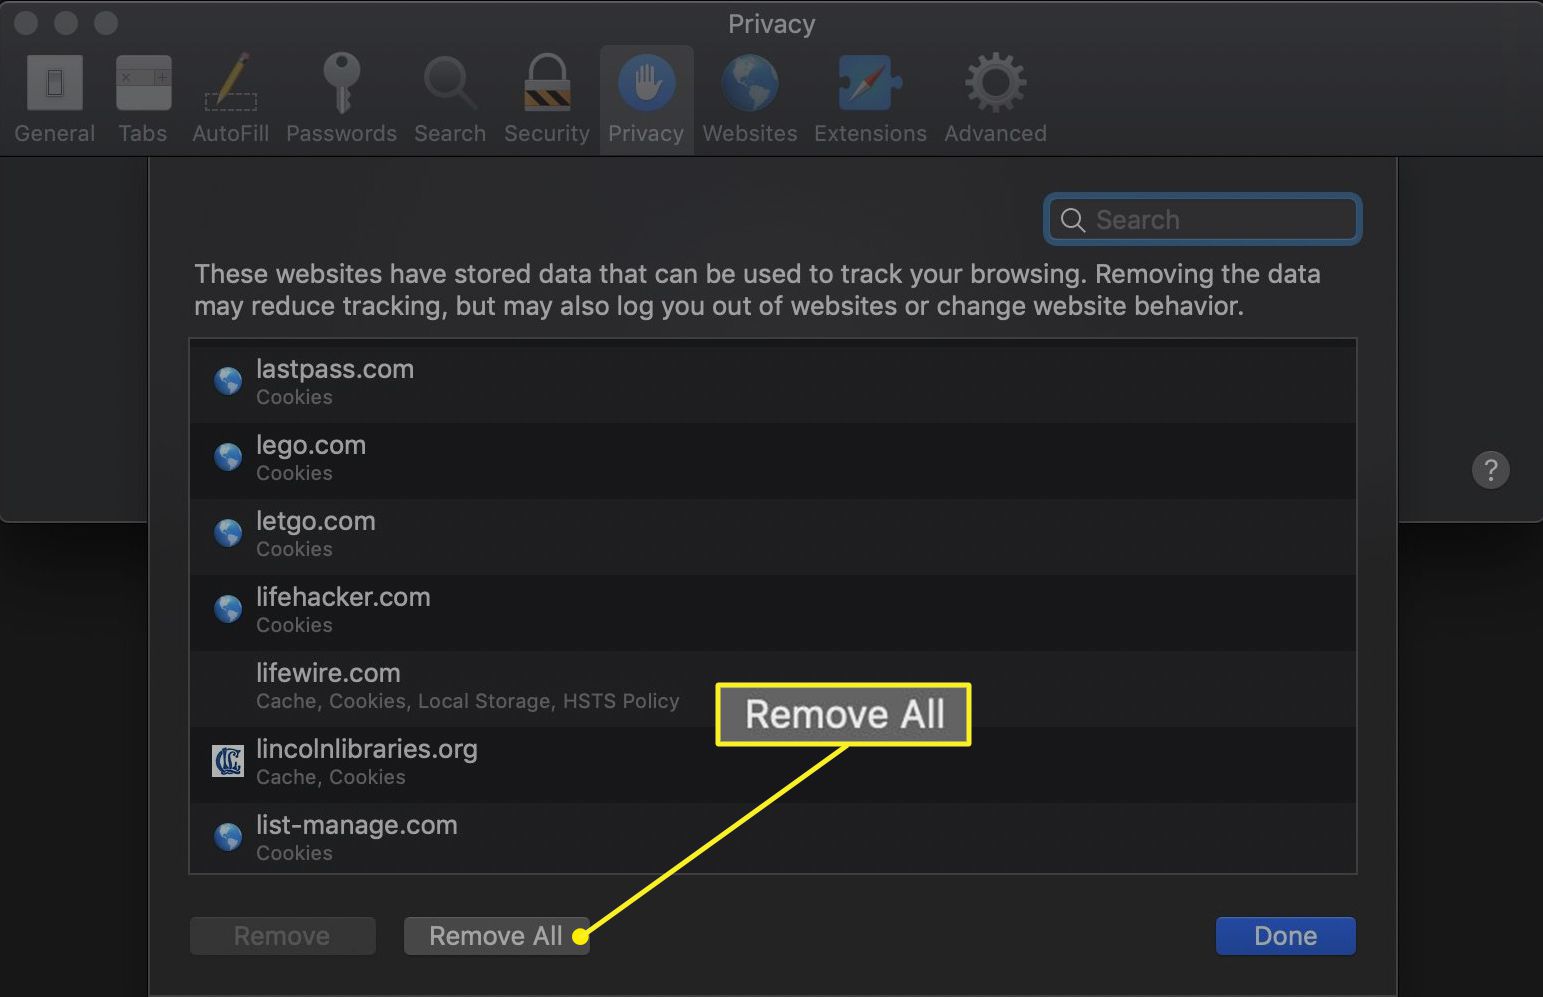Open the Websites globe icon

point(750,82)
